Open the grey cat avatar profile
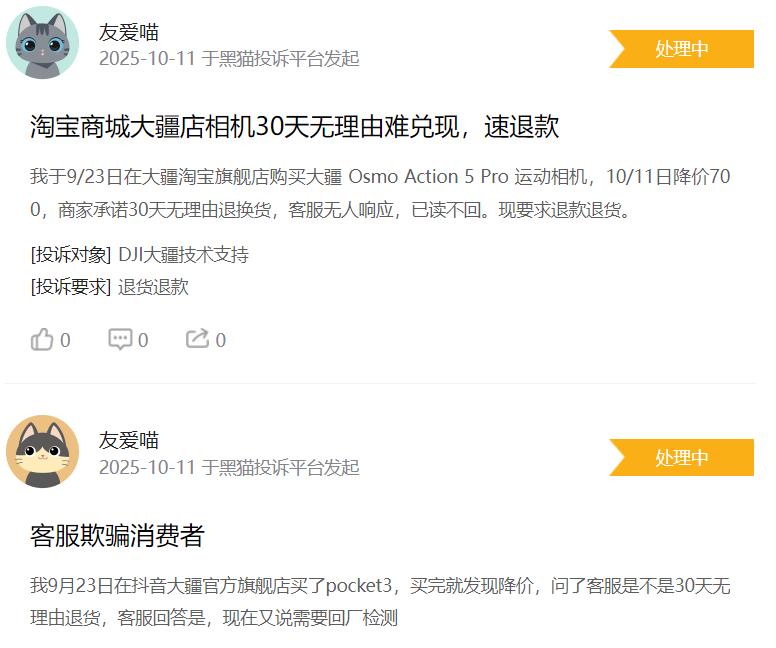The image size is (776, 648). [43, 43]
